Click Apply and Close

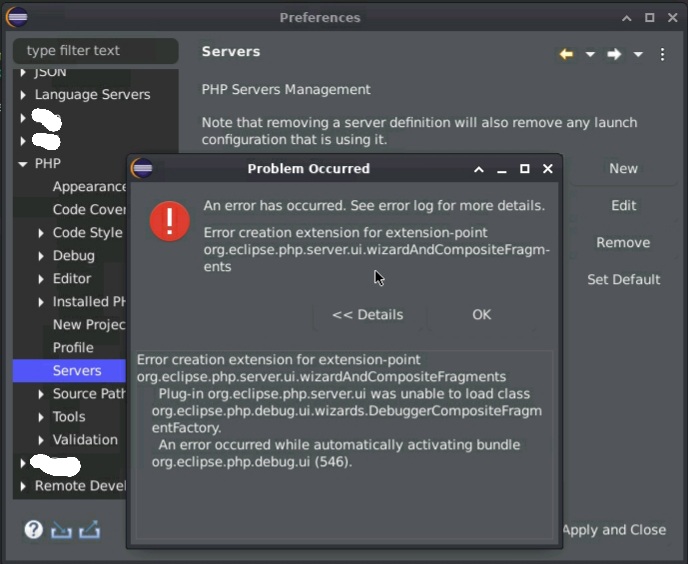[x=614, y=530]
